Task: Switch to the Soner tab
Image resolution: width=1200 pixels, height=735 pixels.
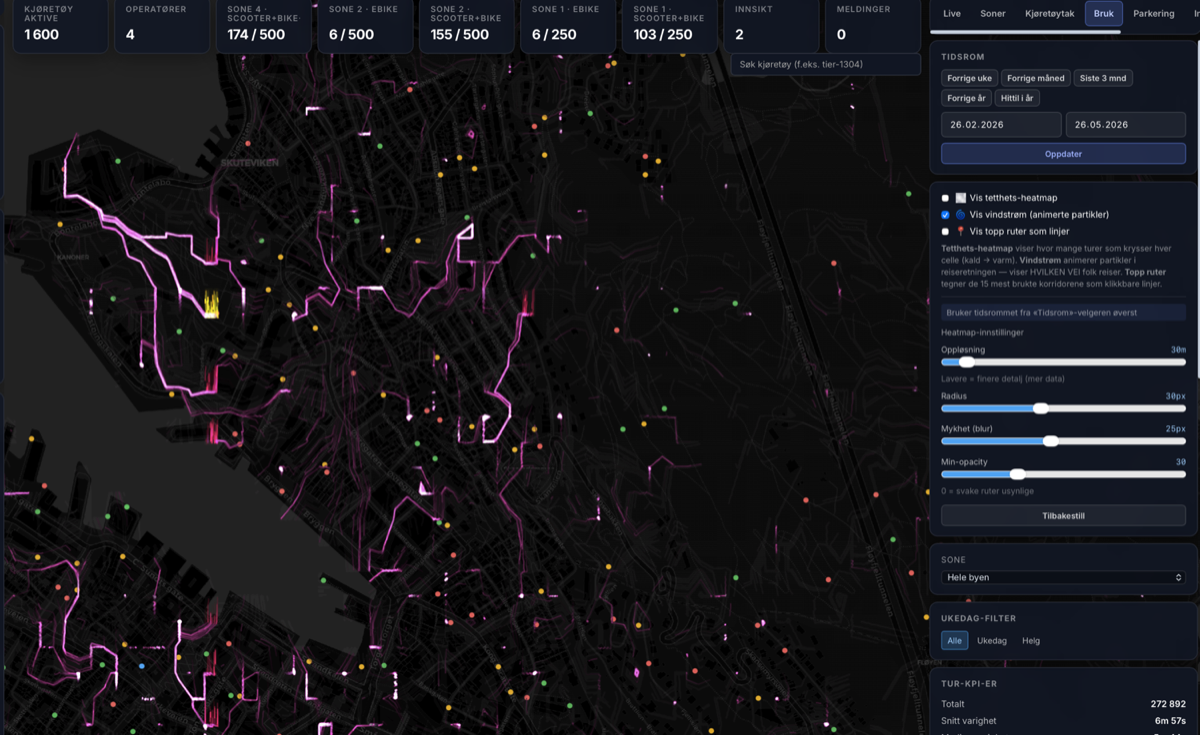Action: click(x=993, y=14)
